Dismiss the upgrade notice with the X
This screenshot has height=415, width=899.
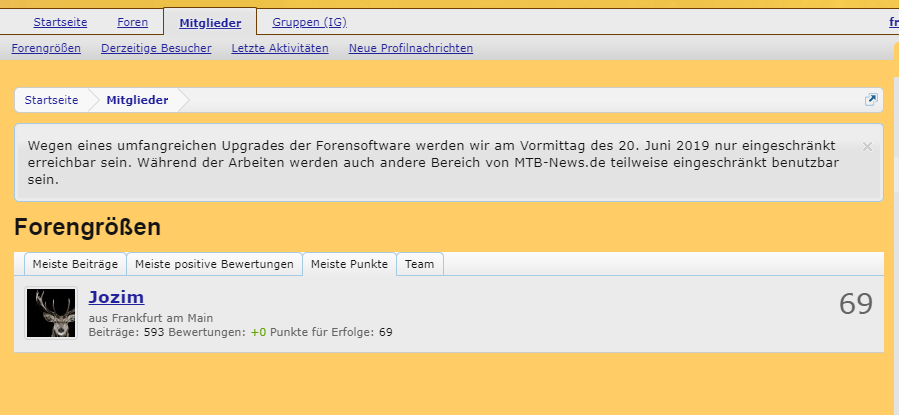coord(867,146)
